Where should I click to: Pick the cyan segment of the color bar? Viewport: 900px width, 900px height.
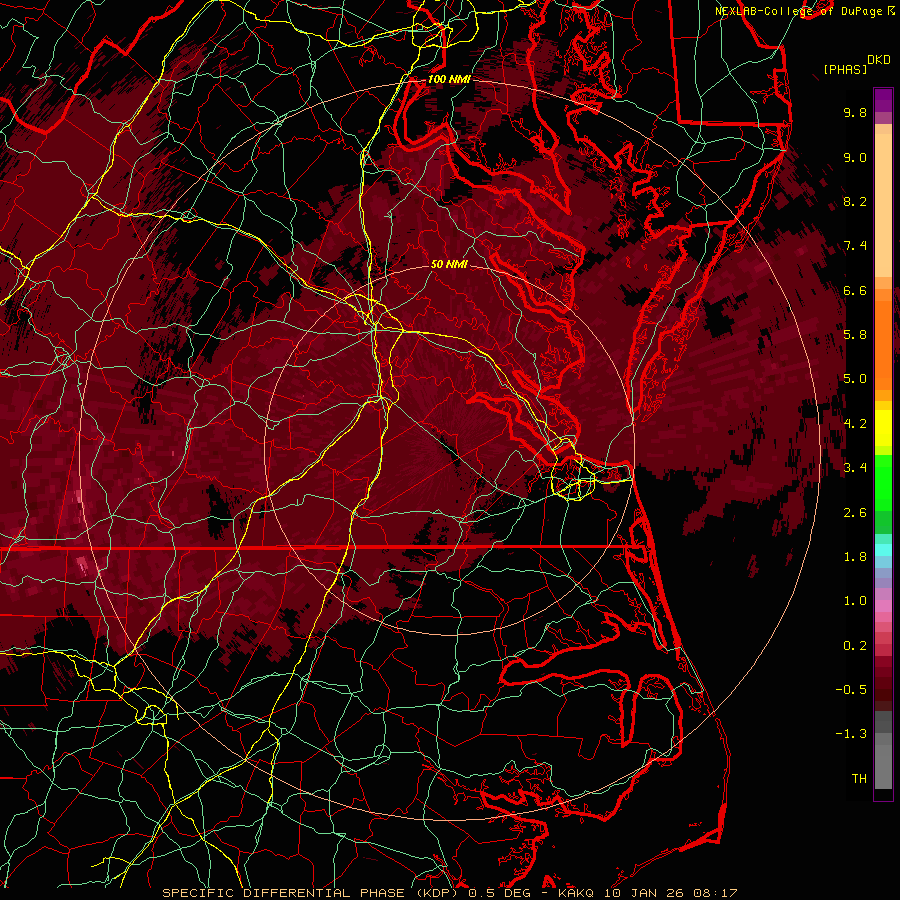[x=883, y=550]
